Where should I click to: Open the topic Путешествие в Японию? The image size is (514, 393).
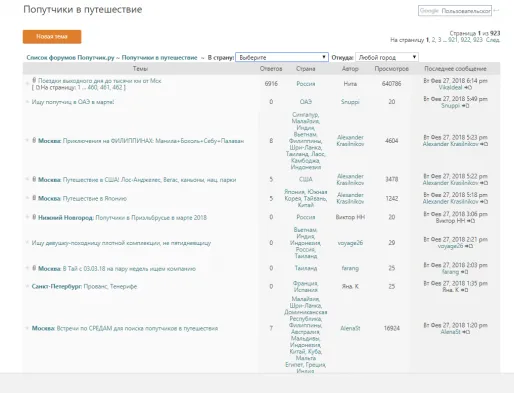point(95,199)
